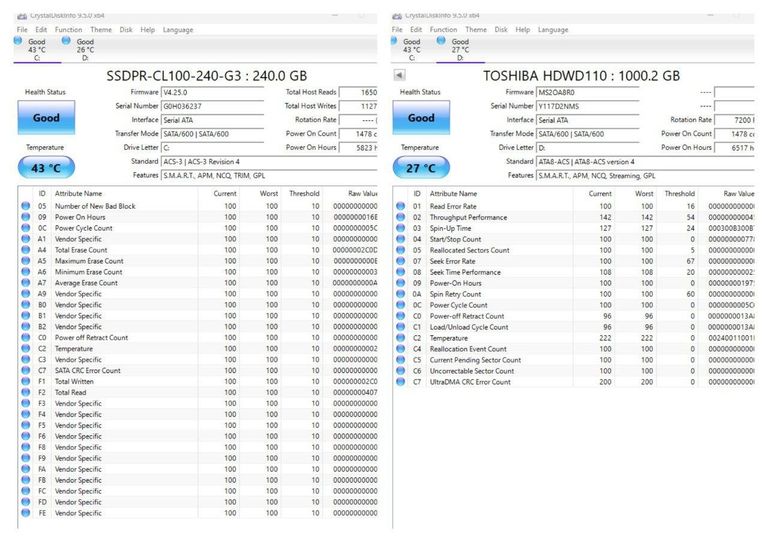Open Function menu in SSDPR window

(68, 30)
